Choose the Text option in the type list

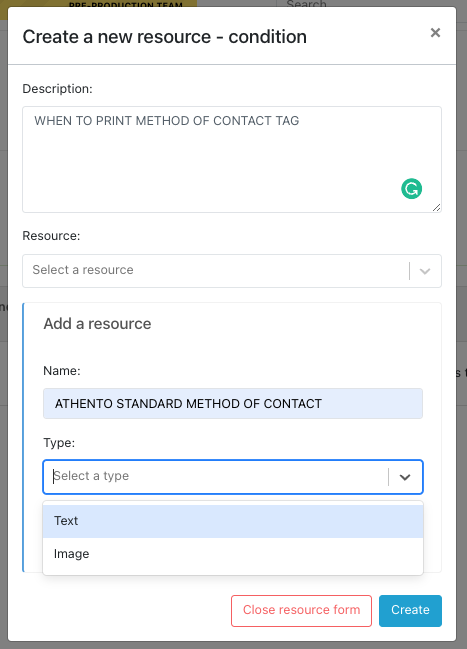coord(233,521)
